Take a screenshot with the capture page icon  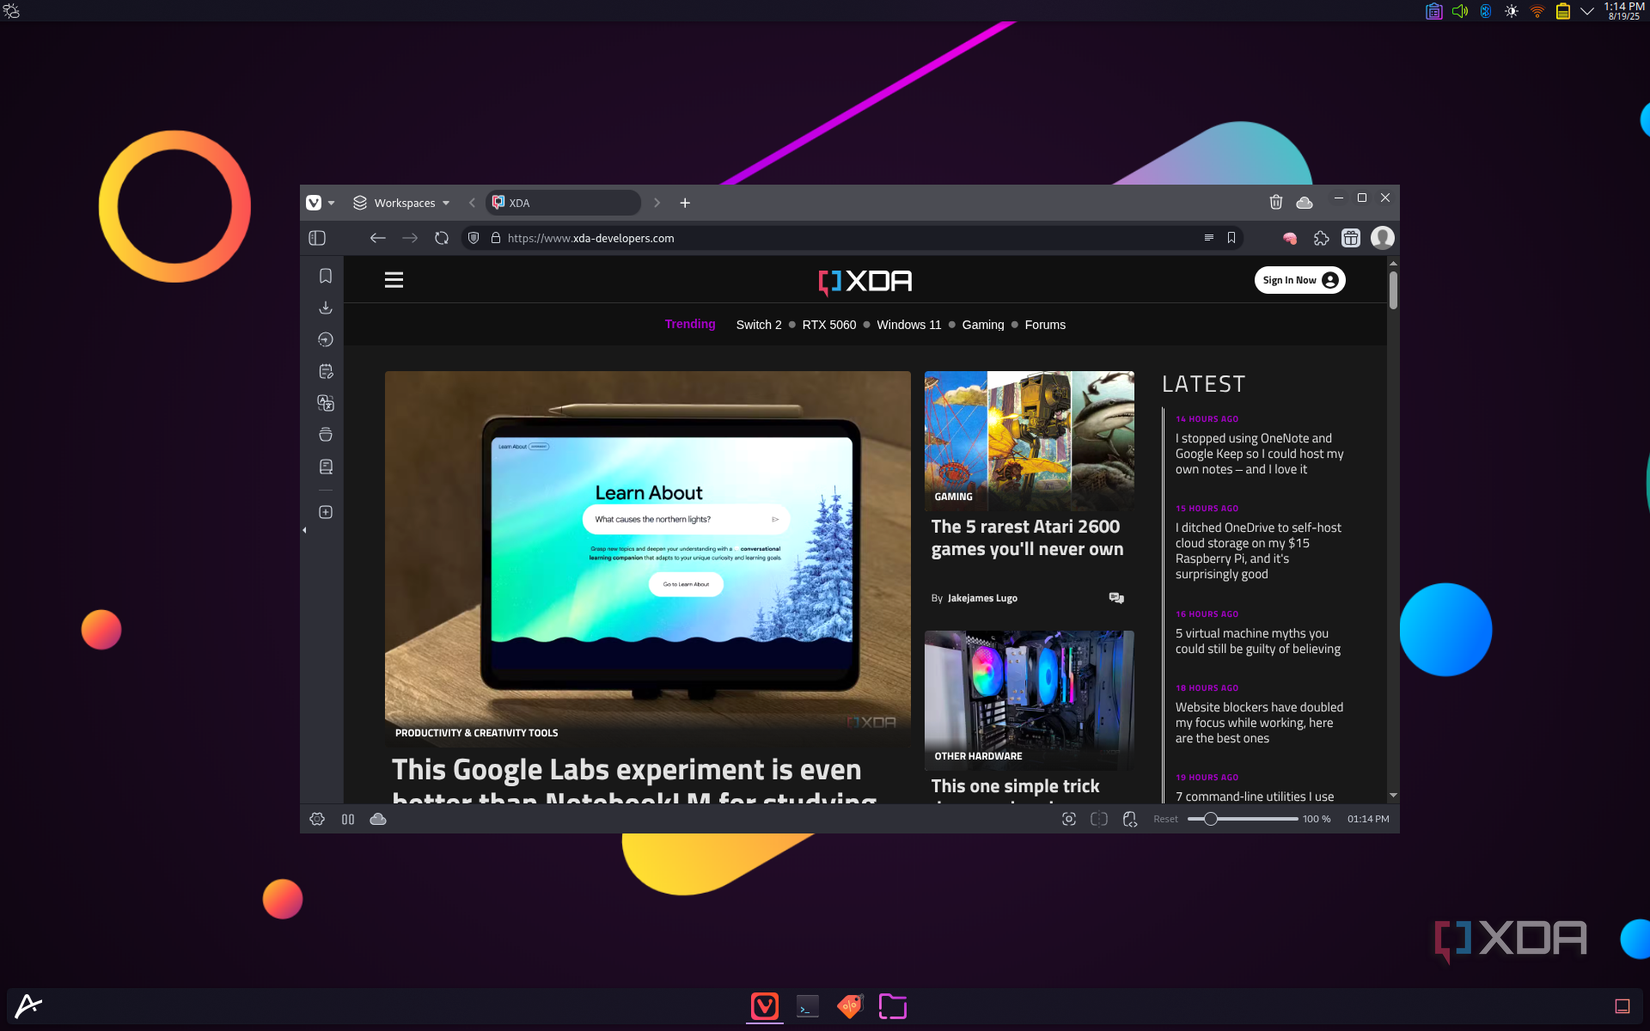point(1068,818)
